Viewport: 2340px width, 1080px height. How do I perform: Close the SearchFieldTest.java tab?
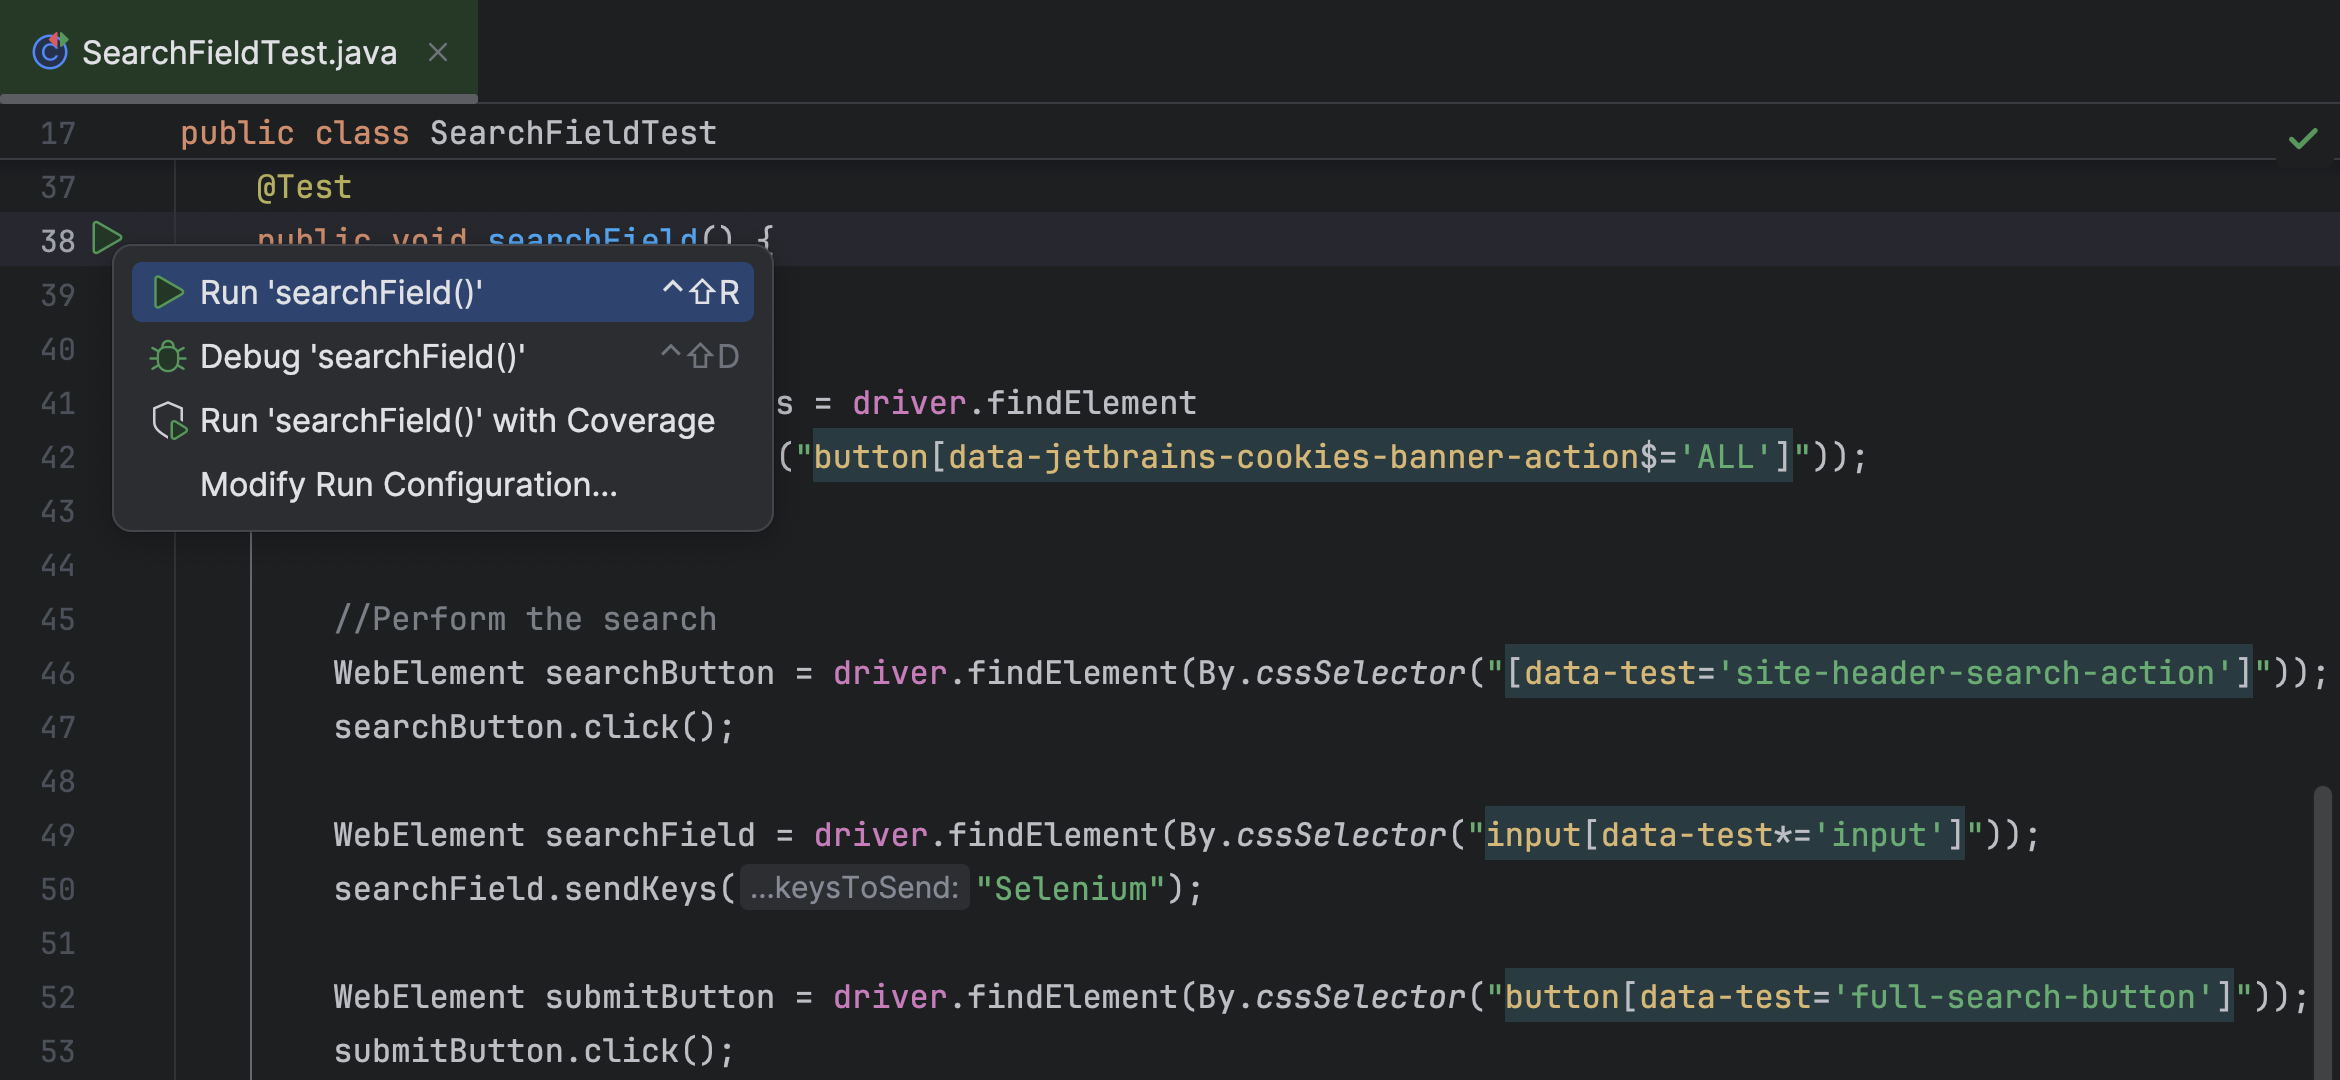pos(437,52)
